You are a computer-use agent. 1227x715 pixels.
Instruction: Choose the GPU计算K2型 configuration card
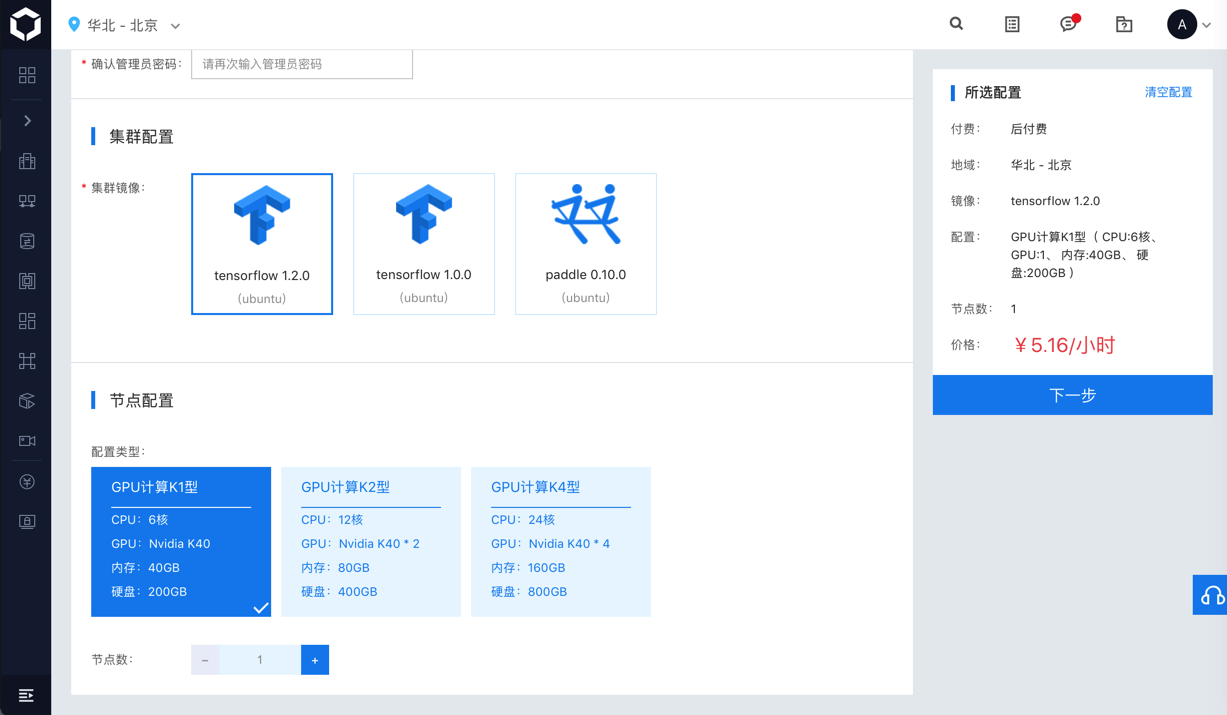click(371, 542)
